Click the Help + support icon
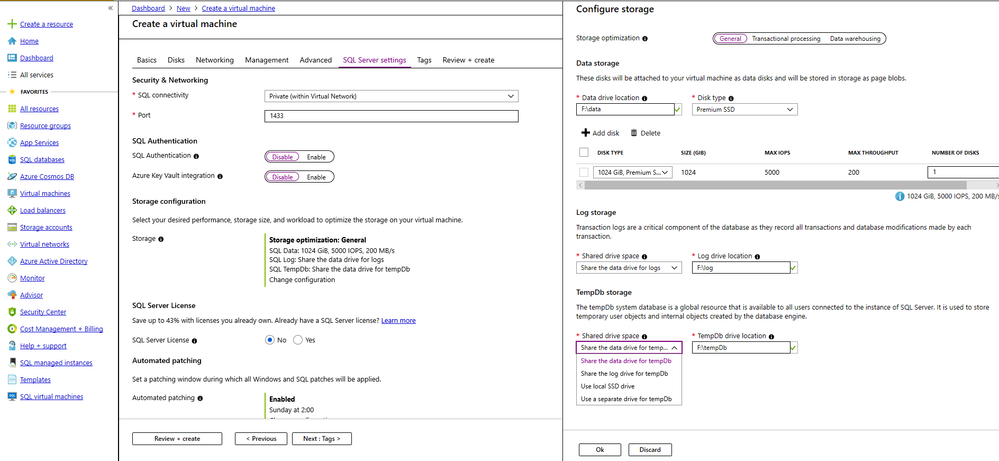 pos(11,346)
